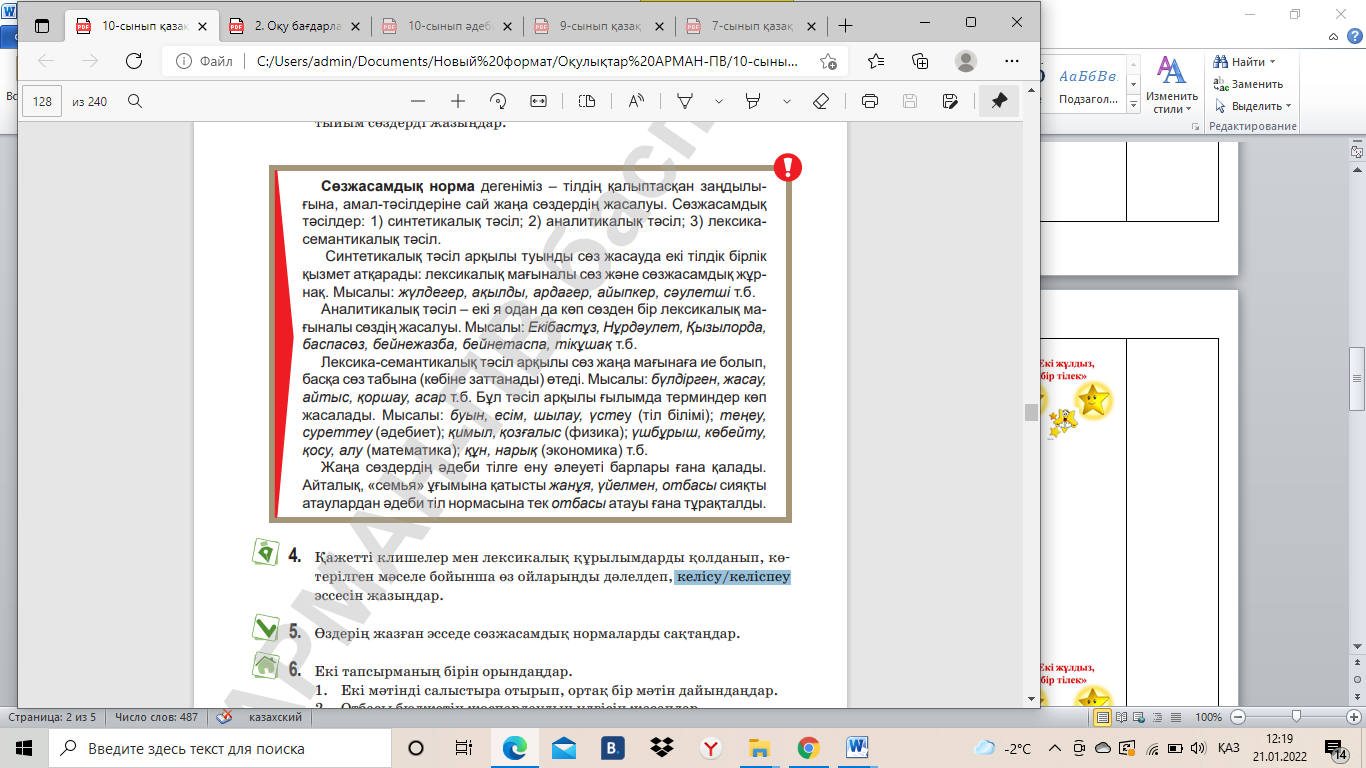
Task: Open the 'Выделить' dropdown in Word
Action: pyautogui.click(x=1253, y=106)
